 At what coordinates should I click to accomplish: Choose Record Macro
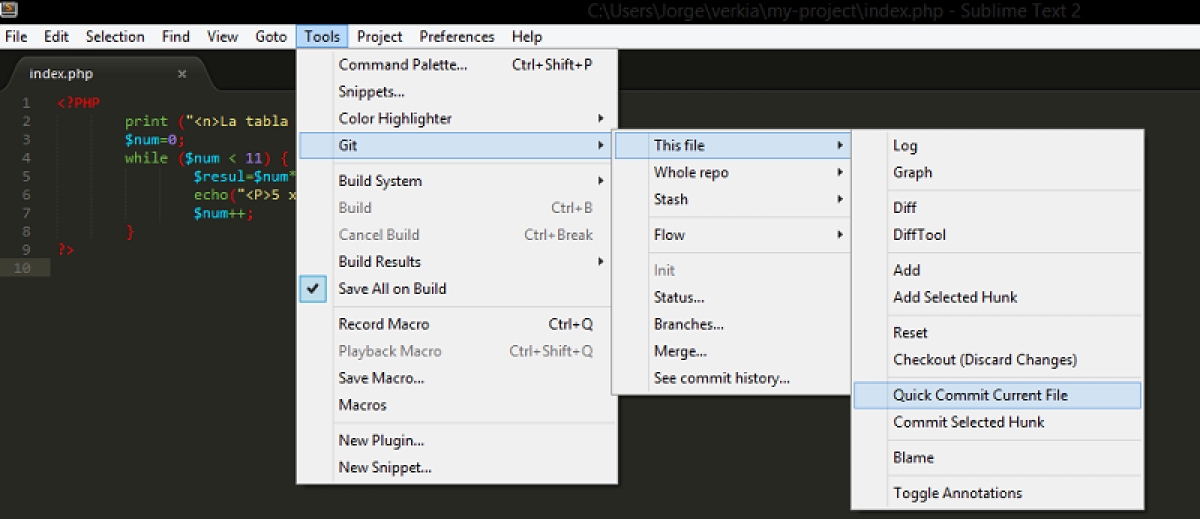pos(458,324)
